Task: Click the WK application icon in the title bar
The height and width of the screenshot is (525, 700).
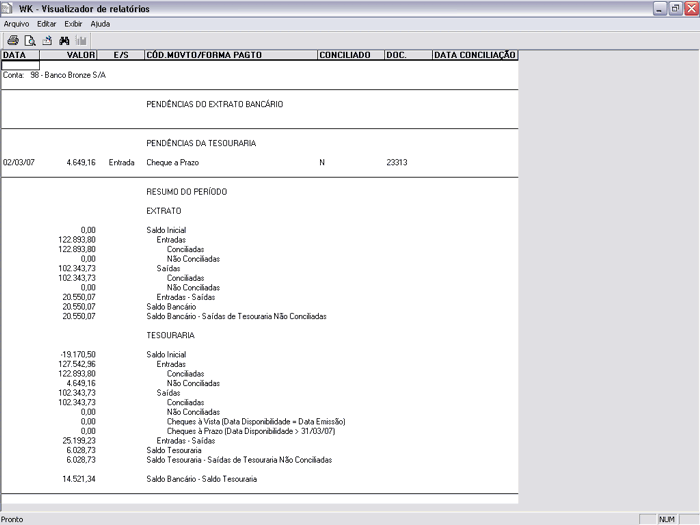Action: 9,8
